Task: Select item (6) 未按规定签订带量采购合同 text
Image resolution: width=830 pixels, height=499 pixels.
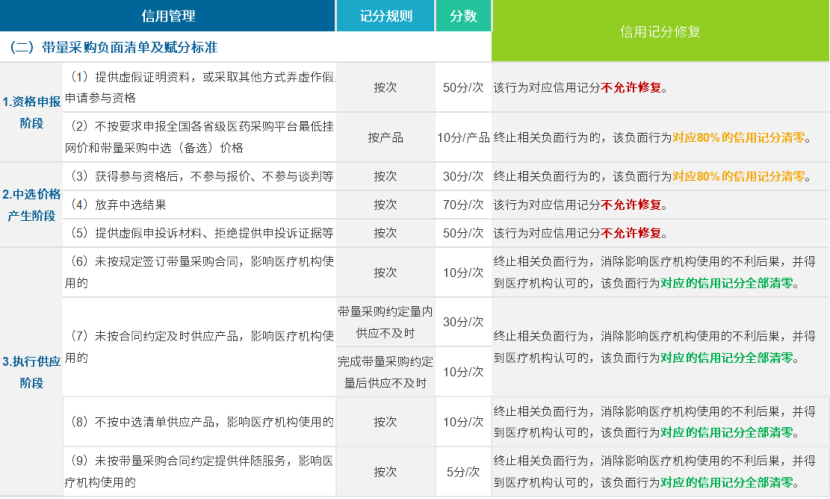Action: pyautogui.click(x=200, y=272)
